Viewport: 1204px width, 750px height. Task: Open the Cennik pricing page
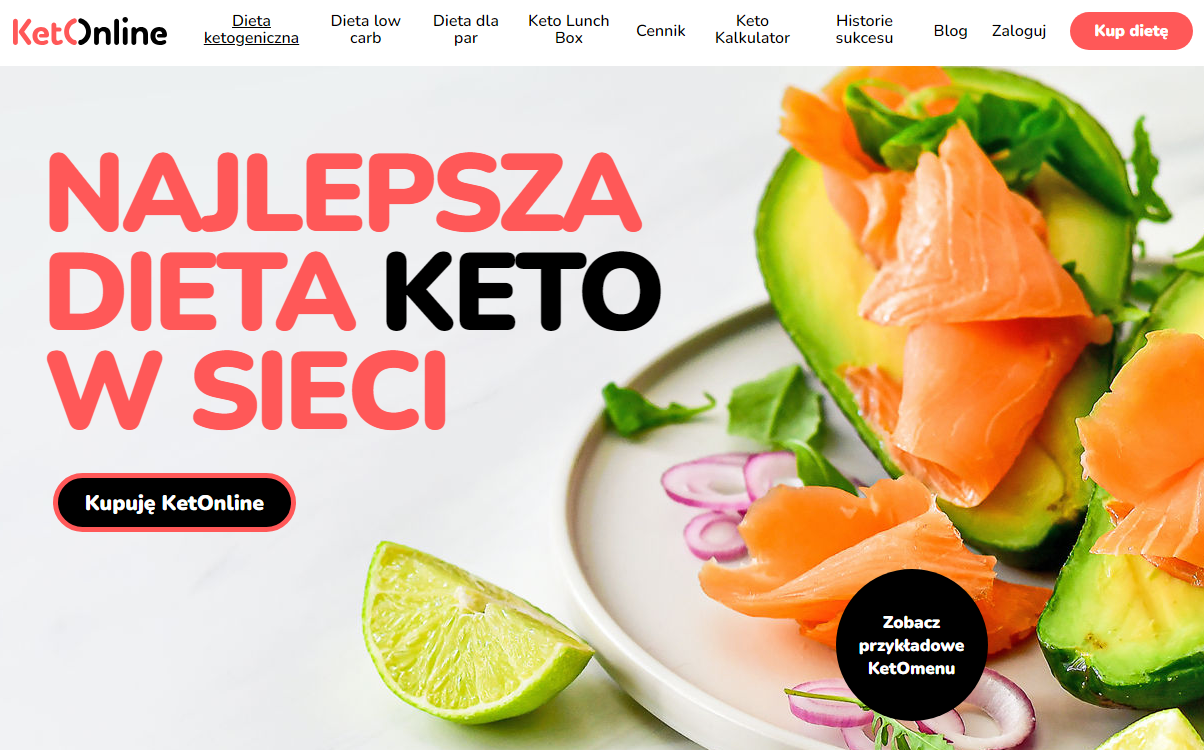661,31
